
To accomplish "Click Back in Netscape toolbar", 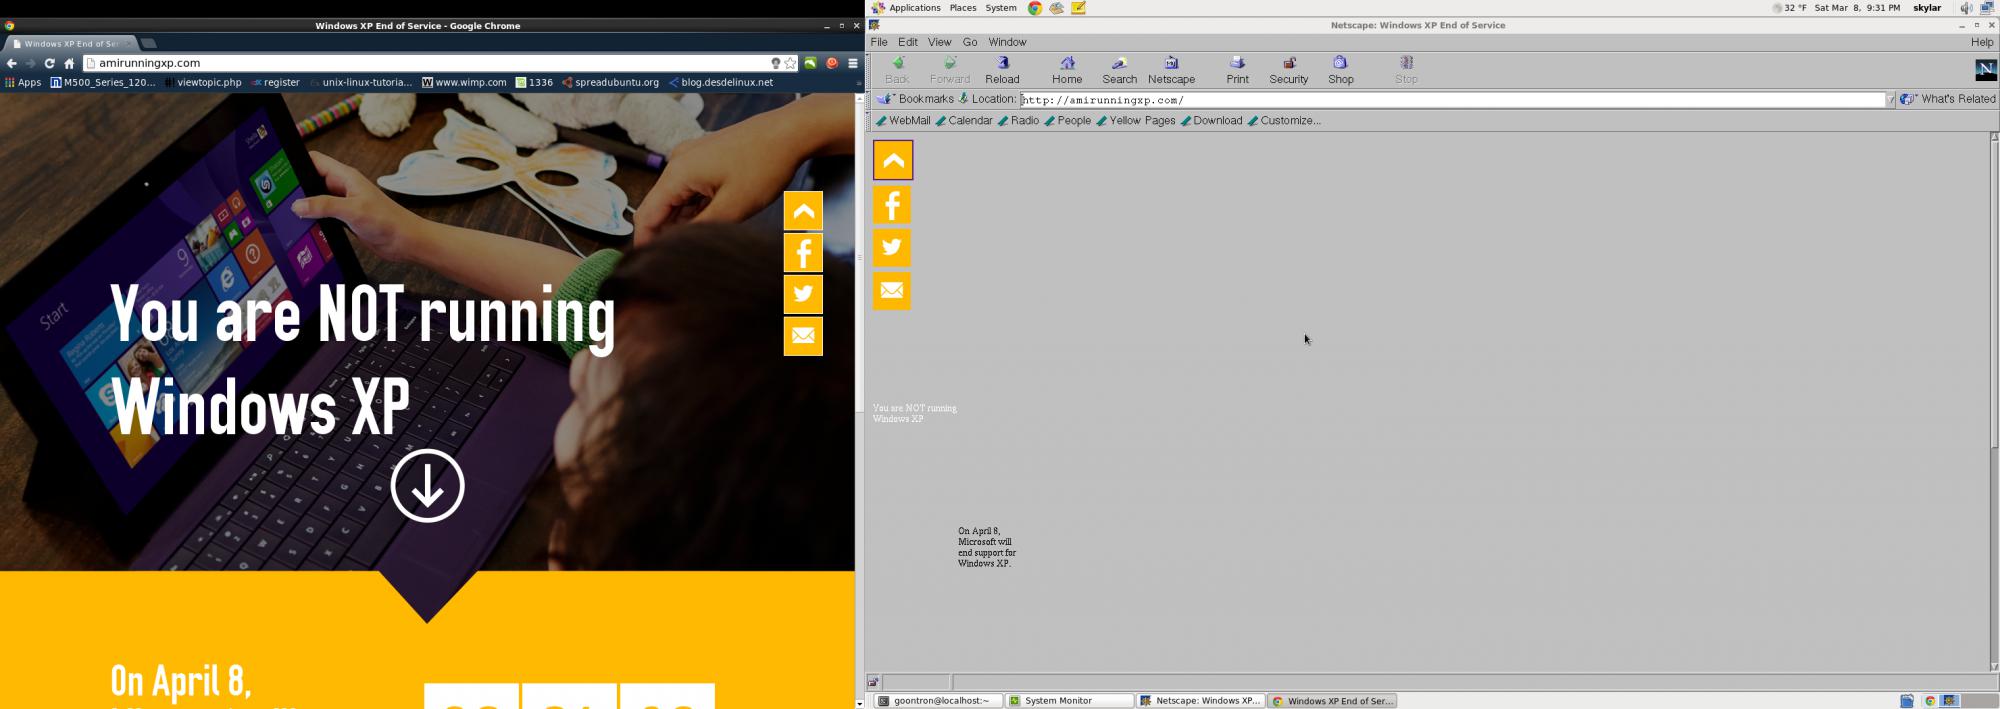I will pyautogui.click(x=897, y=70).
